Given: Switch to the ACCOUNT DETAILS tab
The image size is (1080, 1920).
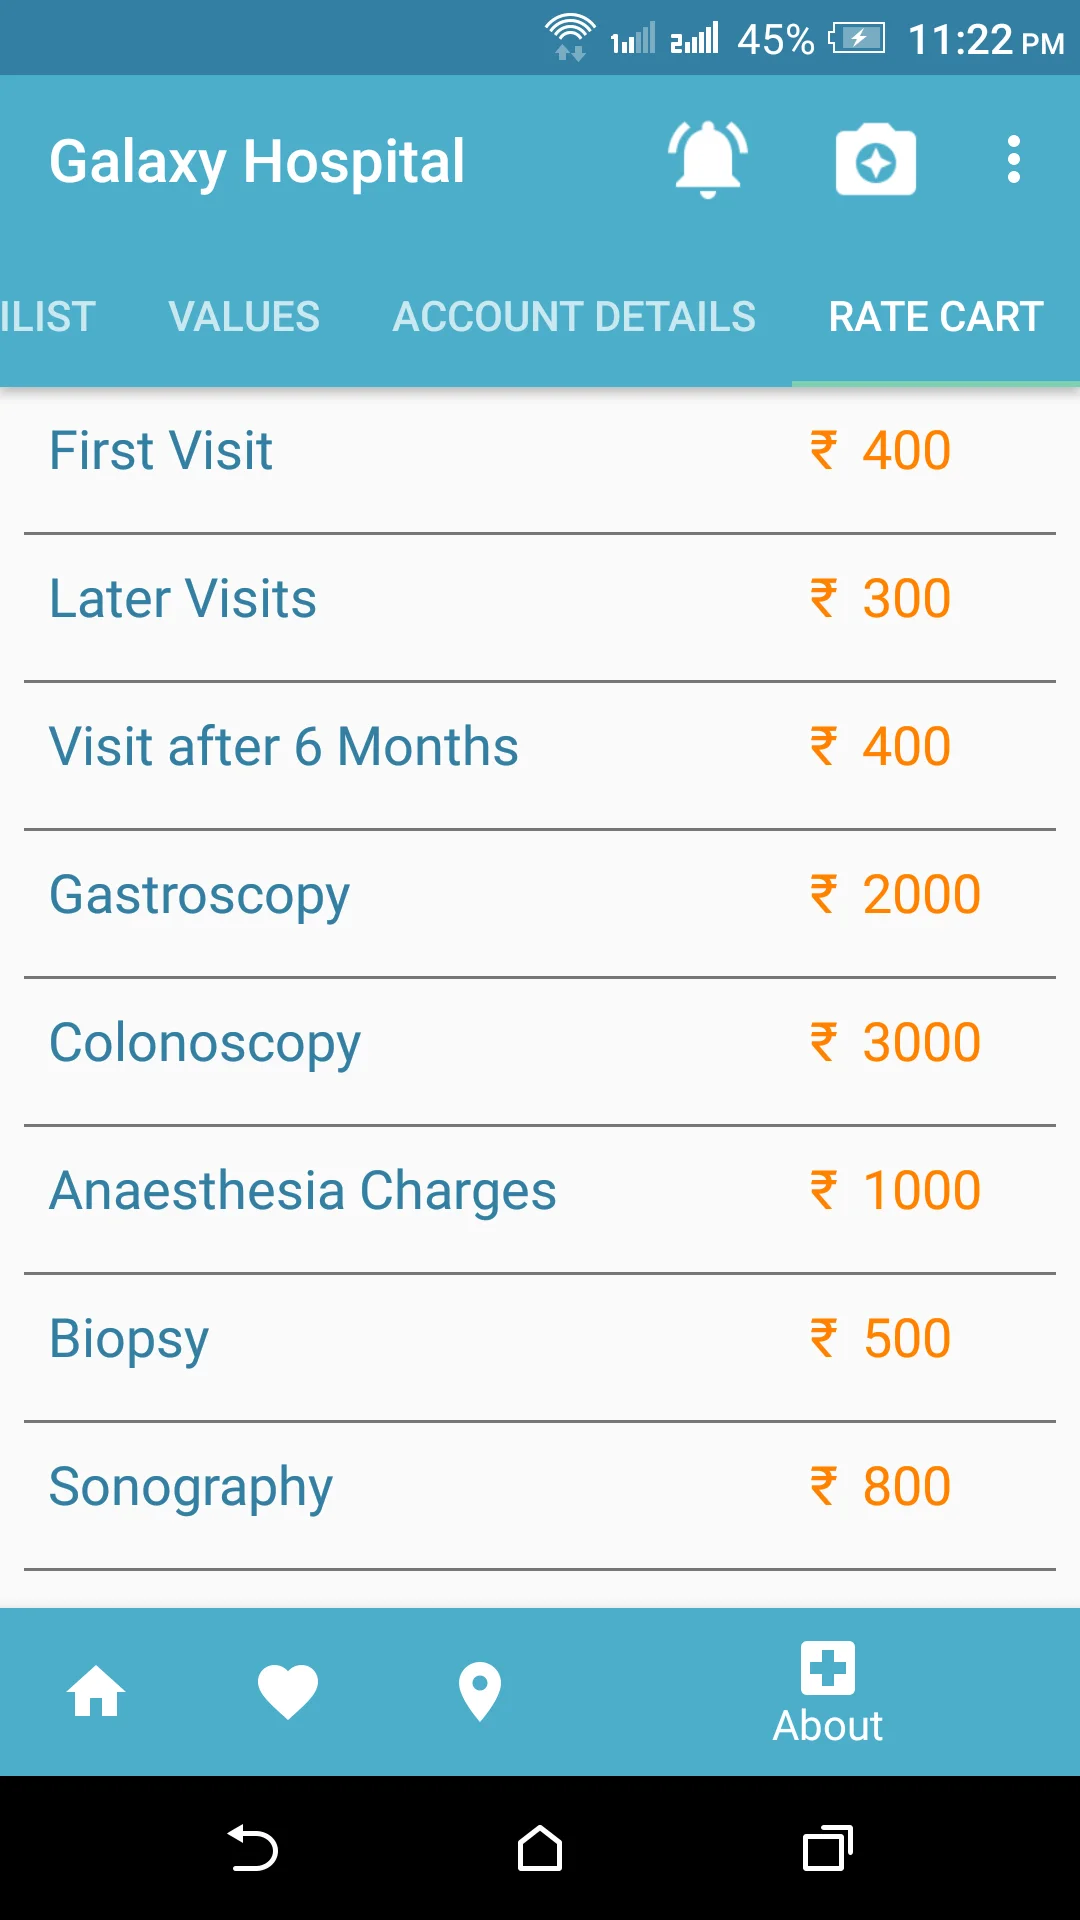Looking at the screenshot, I should 574,317.
